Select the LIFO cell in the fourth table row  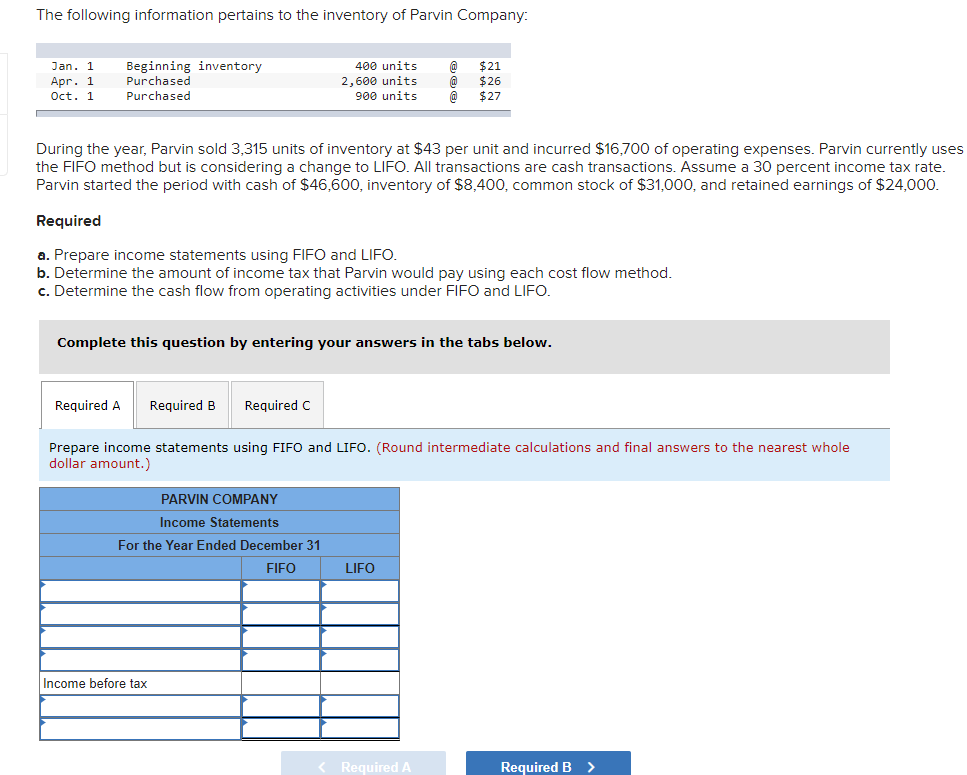point(360,660)
